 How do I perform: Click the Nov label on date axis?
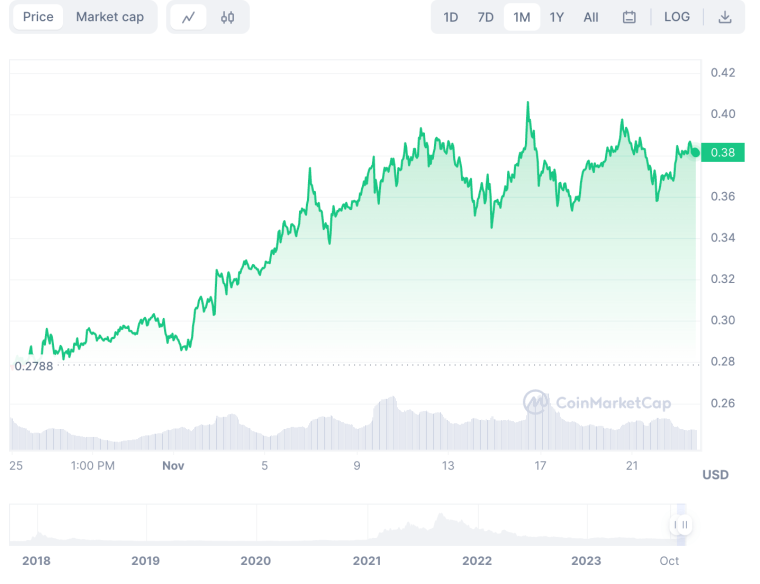tap(173, 466)
